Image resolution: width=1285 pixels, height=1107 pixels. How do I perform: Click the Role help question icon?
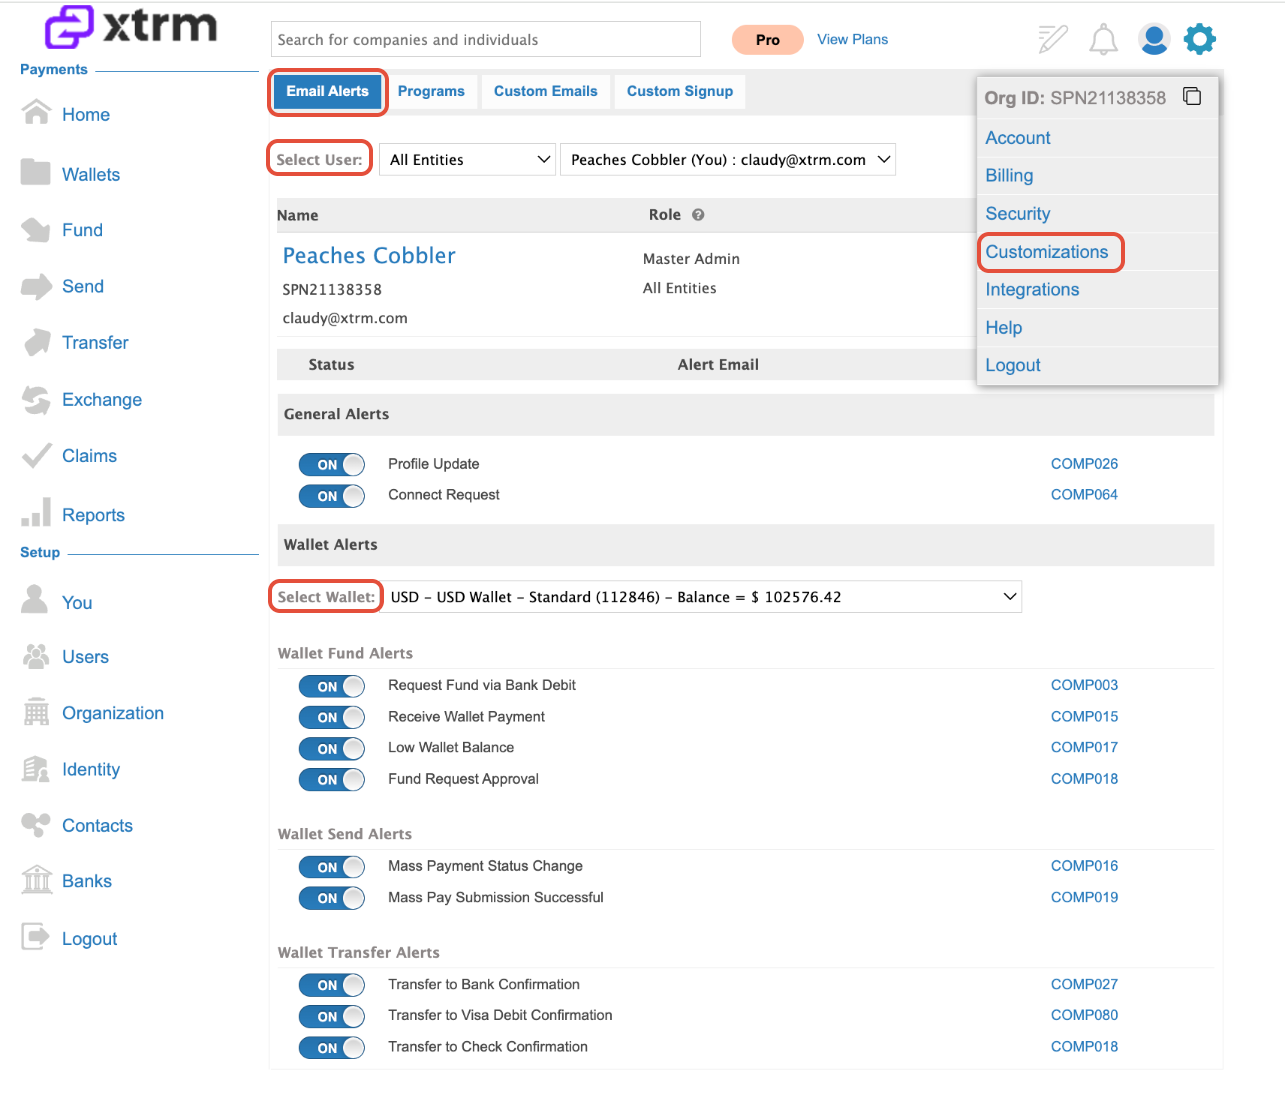pyautogui.click(x=698, y=214)
